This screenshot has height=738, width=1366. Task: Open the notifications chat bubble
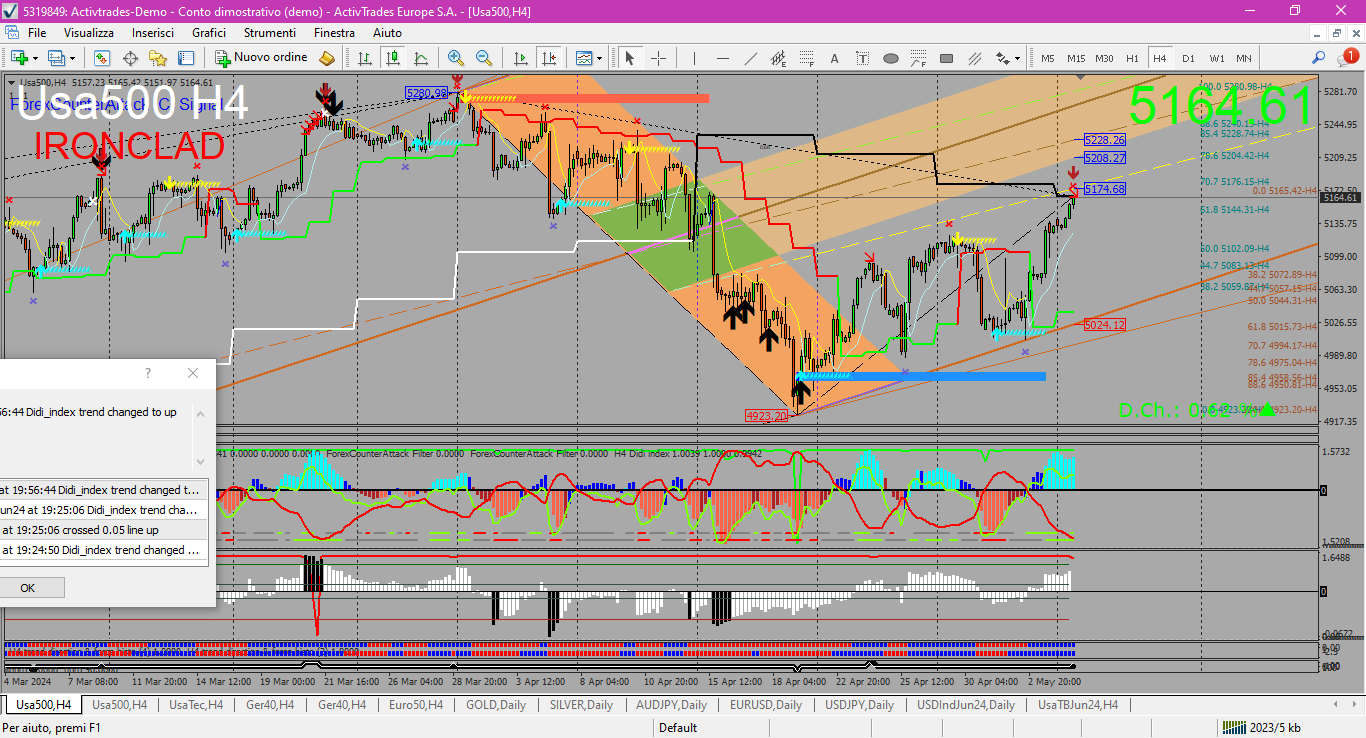coord(1350,58)
